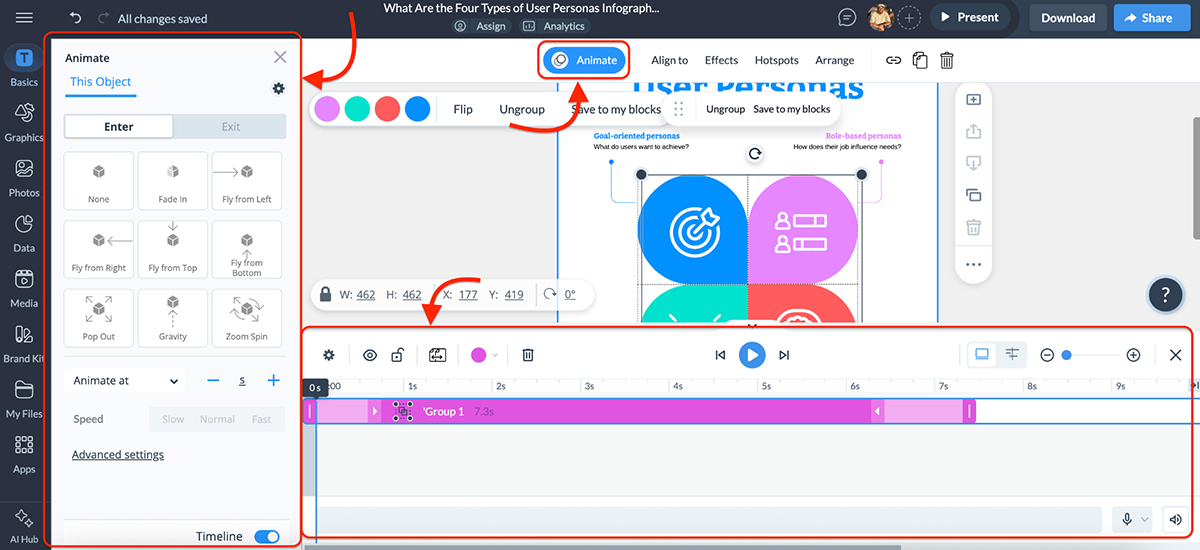The width and height of the screenshot is (1200, 550).
Task: Toggle the size lock next to W
Action: pos(325,294)
